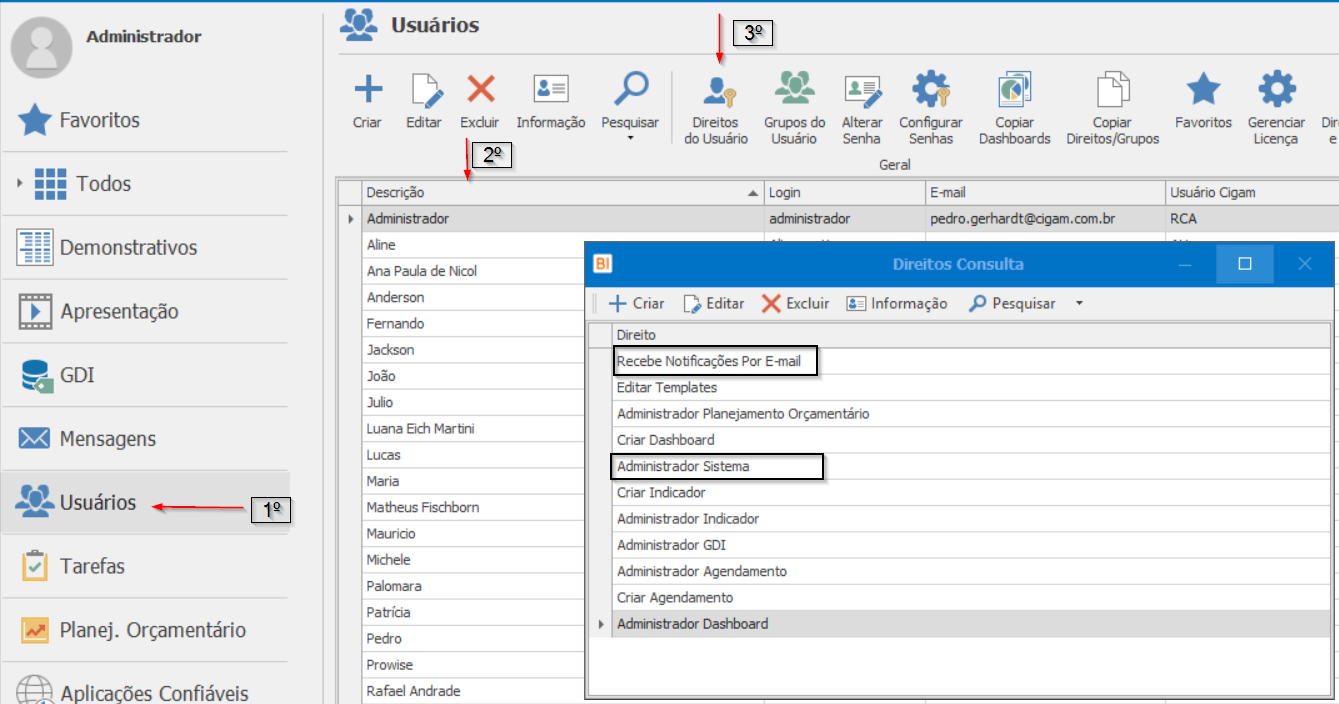Click the Usuário Cigam column header

click(1252, 192)
